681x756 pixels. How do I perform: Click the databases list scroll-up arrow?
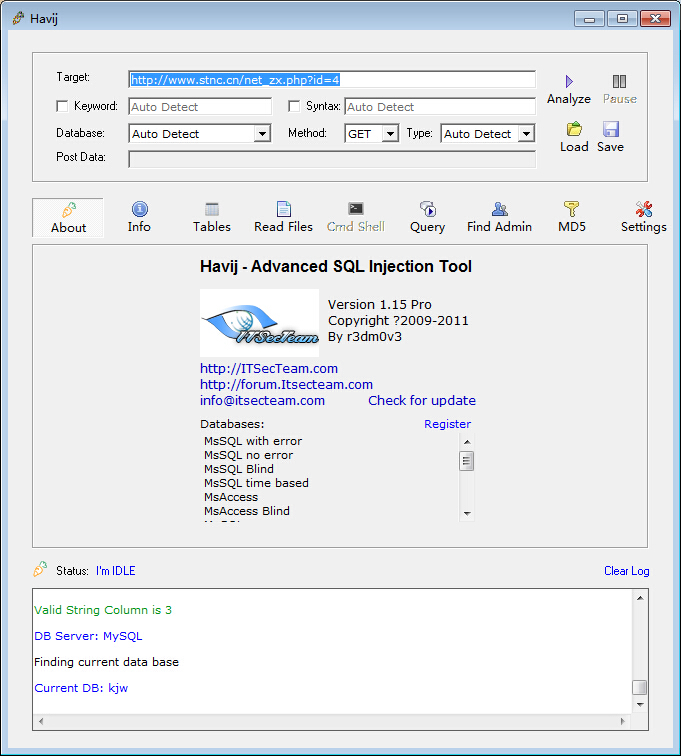[466, 441]
